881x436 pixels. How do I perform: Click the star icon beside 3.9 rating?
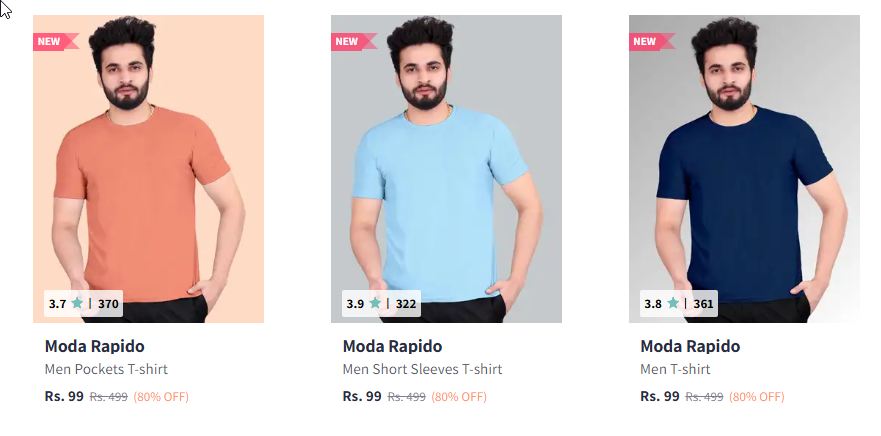click(375, 303)
